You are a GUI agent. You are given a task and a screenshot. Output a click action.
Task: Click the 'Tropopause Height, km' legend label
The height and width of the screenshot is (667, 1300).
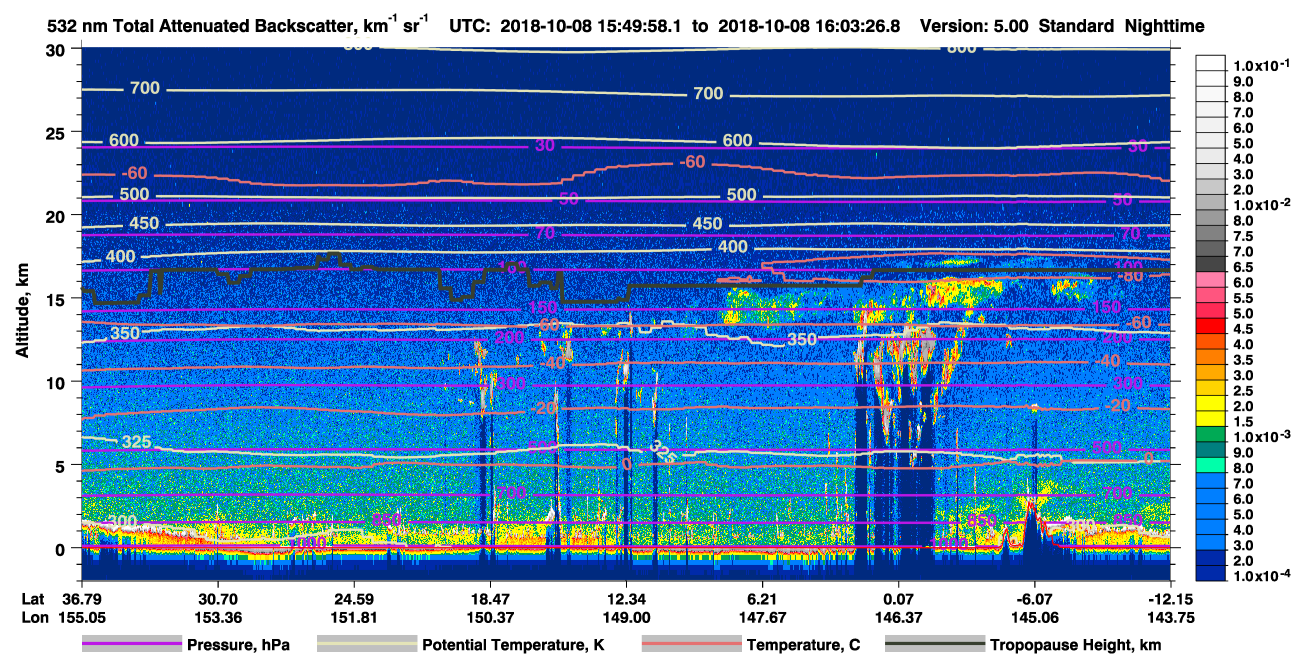pos(1075,645)
